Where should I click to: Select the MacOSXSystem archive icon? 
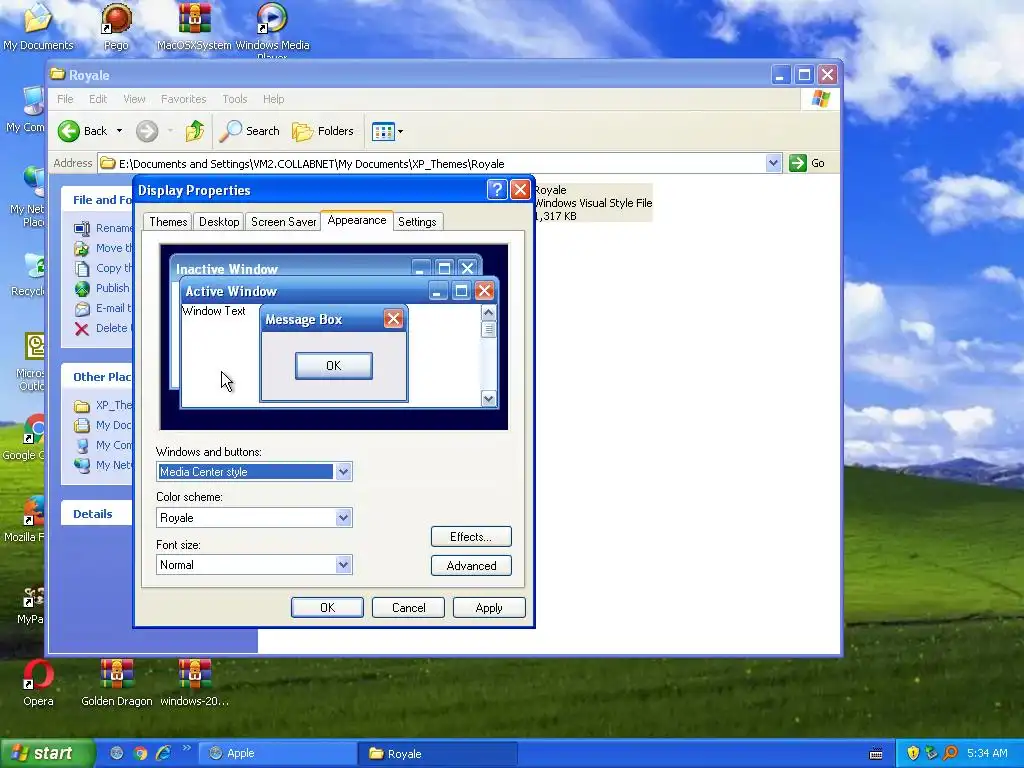(194, 26)
